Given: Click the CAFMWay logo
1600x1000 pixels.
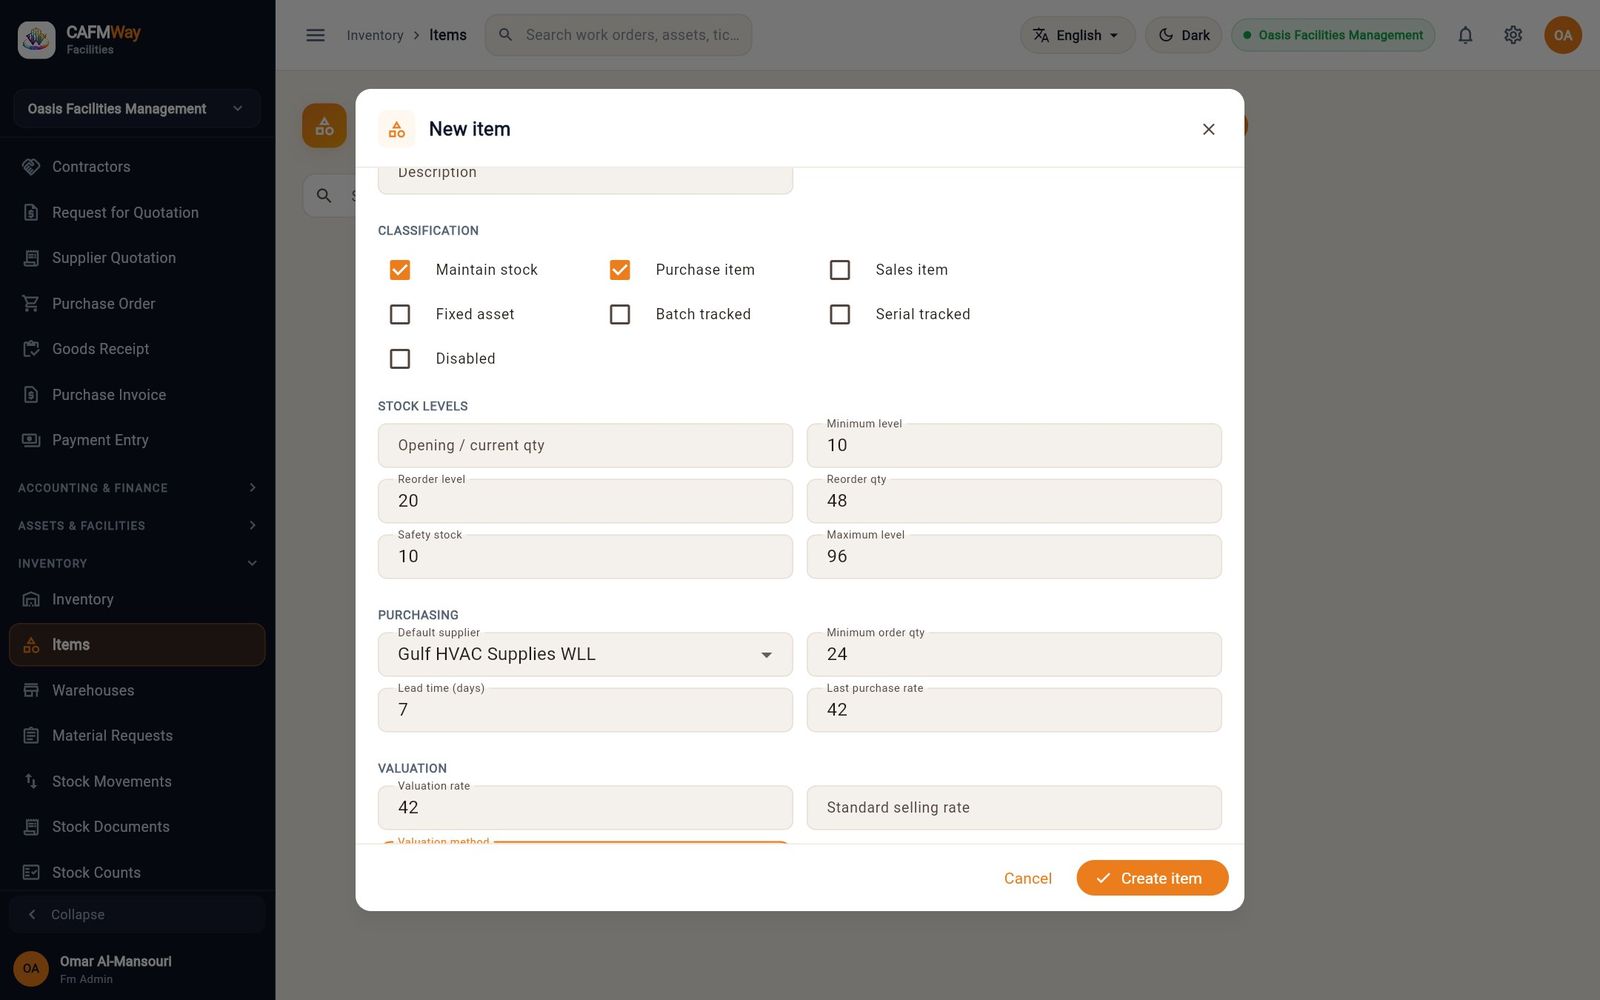Looking at the screenshot, I should [37, 40].
